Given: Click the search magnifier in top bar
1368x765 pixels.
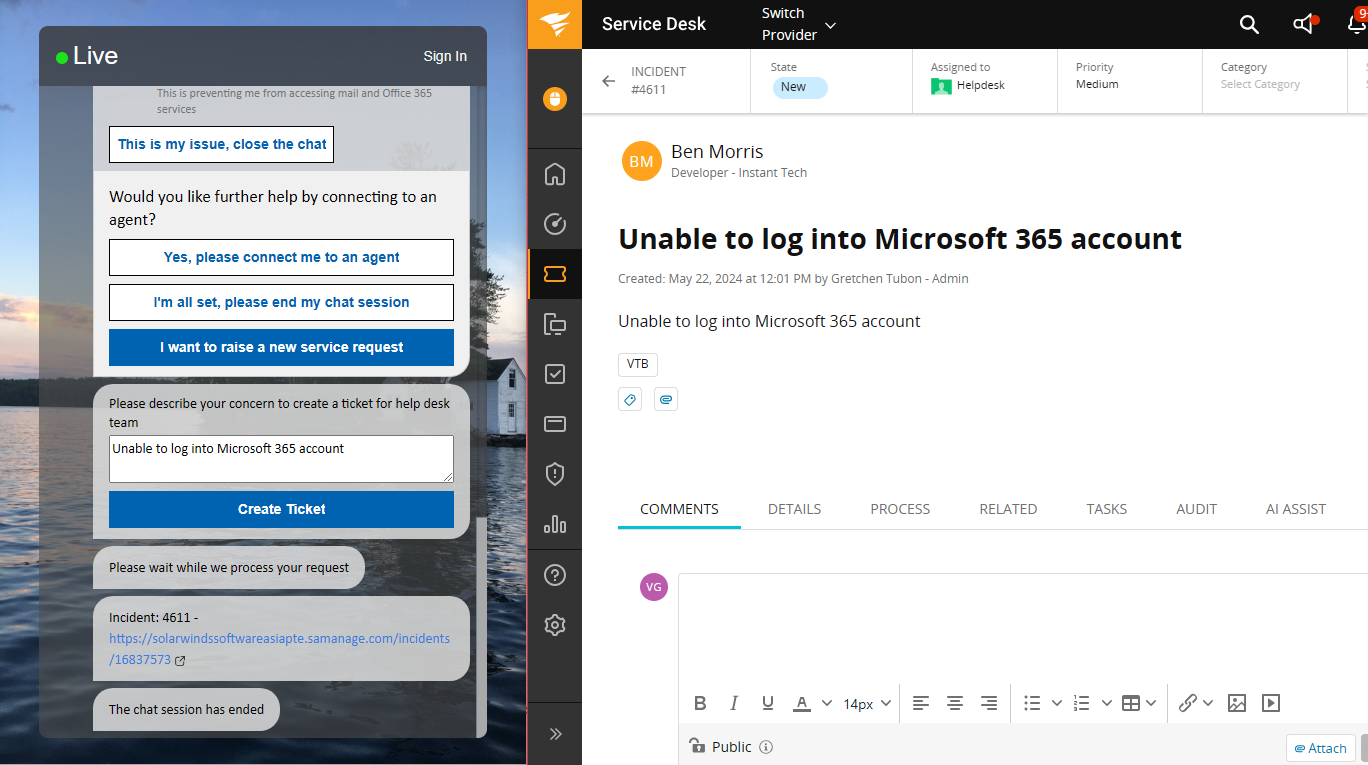Looking at the screenshot, I should [x=1249, y=24].
